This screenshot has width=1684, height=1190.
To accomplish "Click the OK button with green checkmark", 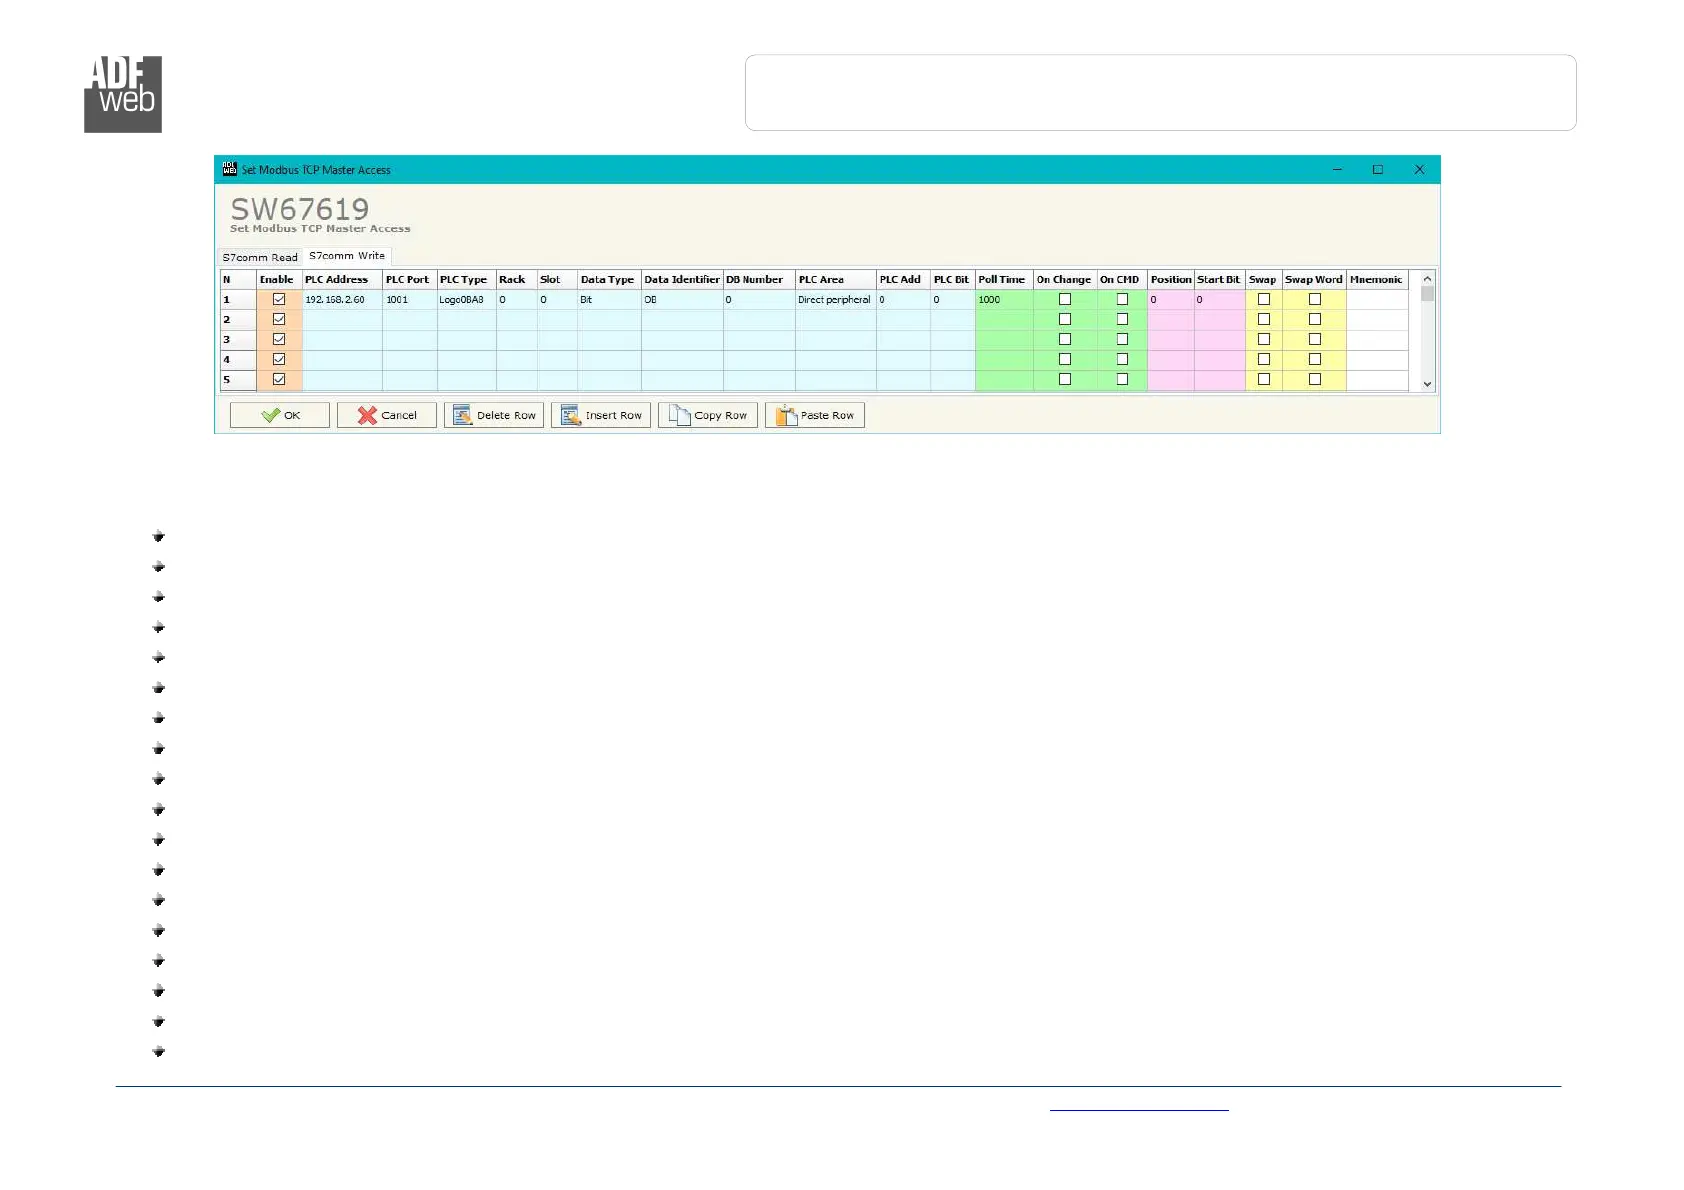I will click(x=280, y=415).
